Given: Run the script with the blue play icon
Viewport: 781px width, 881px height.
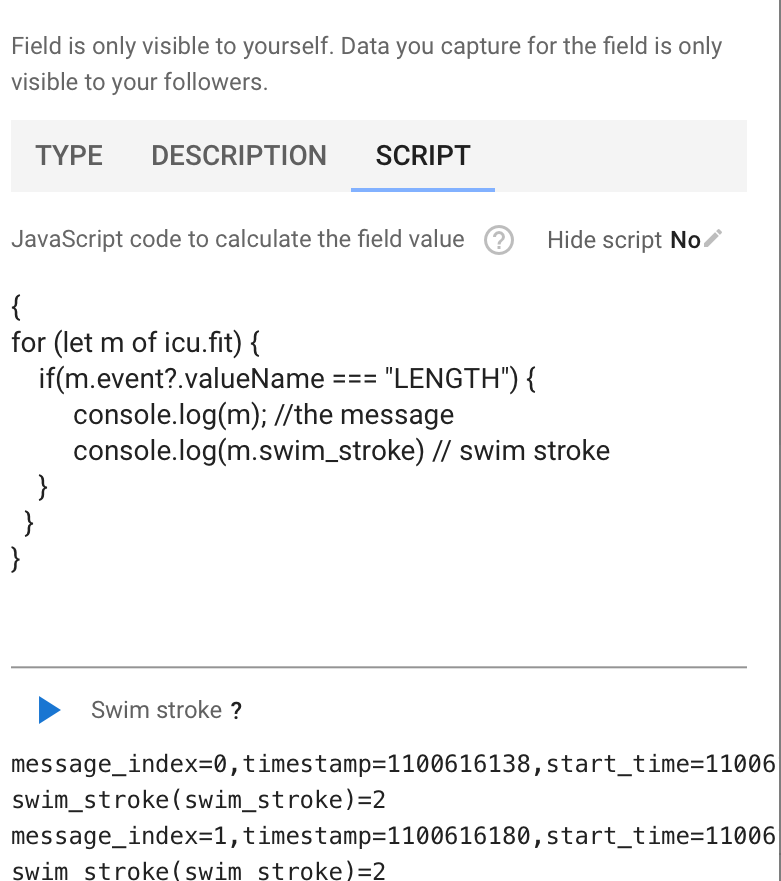Looking at the screenshot, I should point(49,710).
